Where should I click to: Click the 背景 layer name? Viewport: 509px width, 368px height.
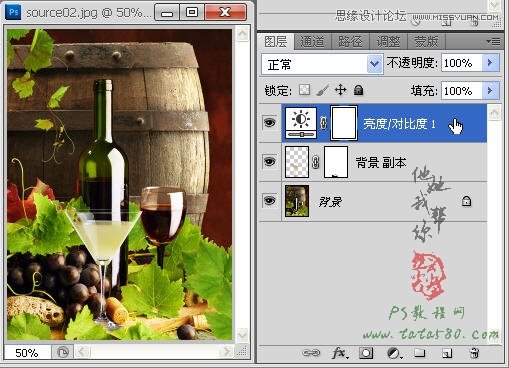click(x=330, y=202)
